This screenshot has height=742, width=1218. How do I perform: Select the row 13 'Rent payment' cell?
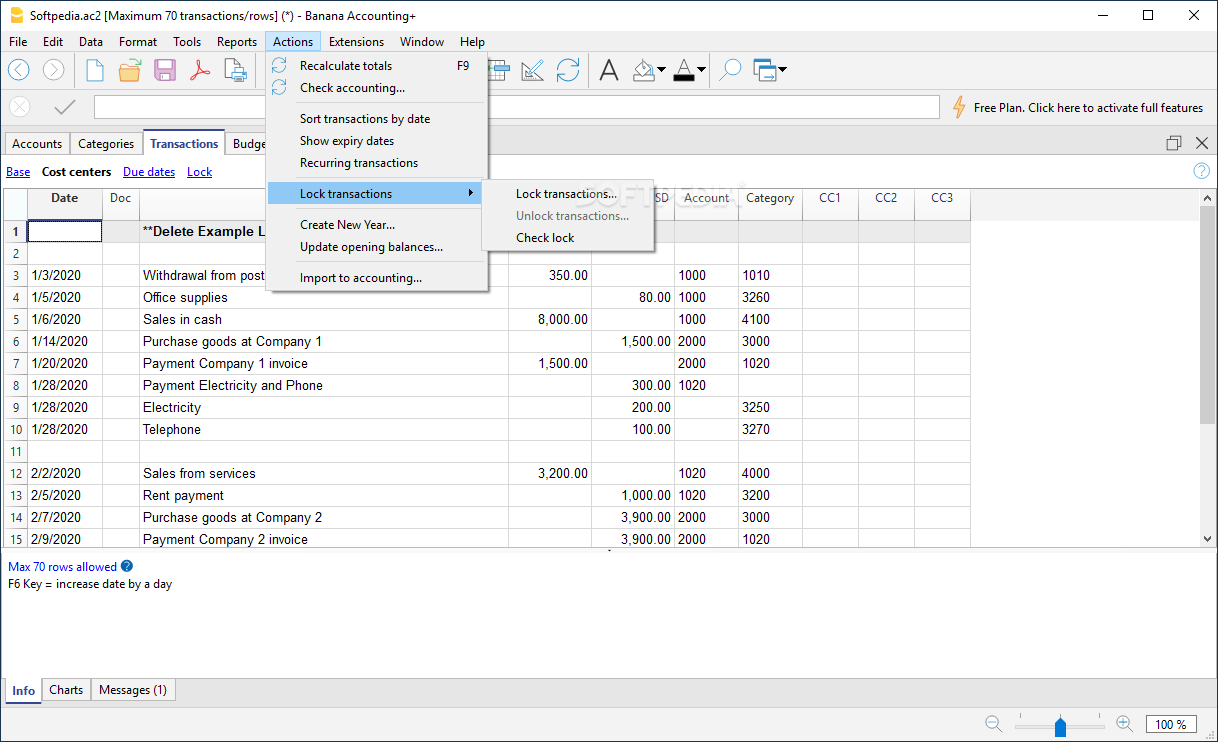click(x=324, y=496)
